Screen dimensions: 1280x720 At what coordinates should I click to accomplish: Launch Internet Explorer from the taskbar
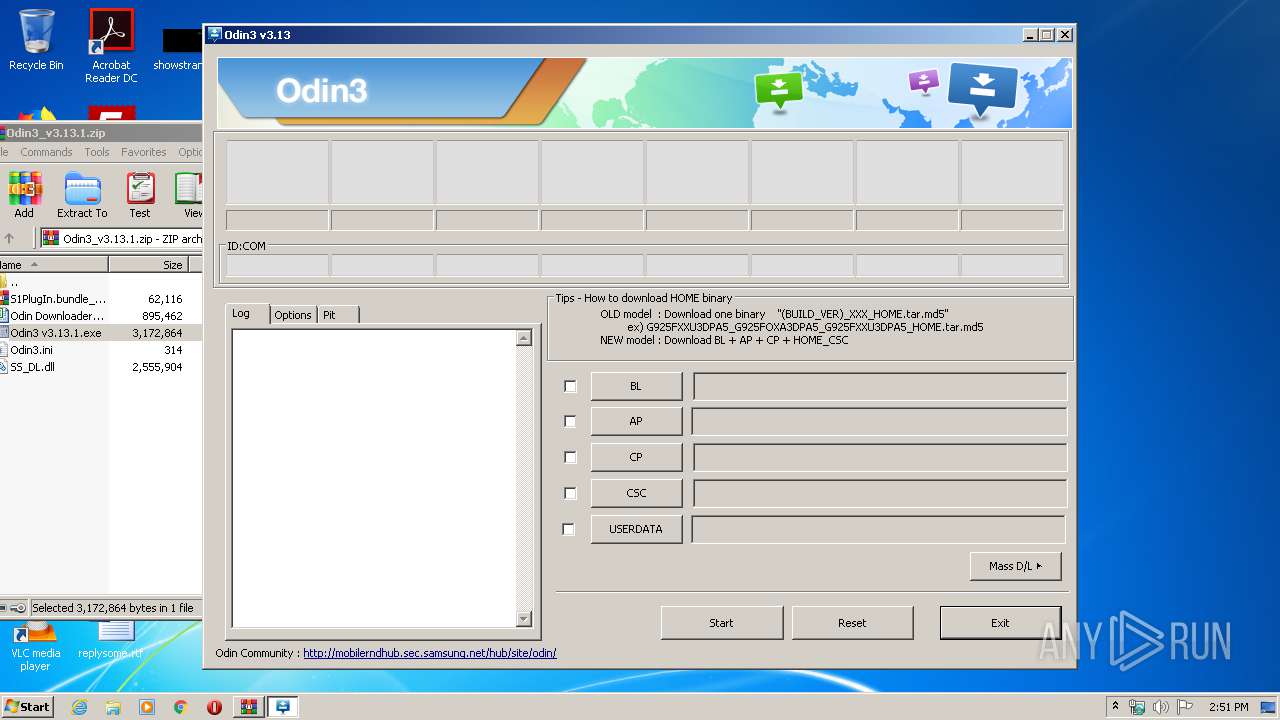coord(80,707)
